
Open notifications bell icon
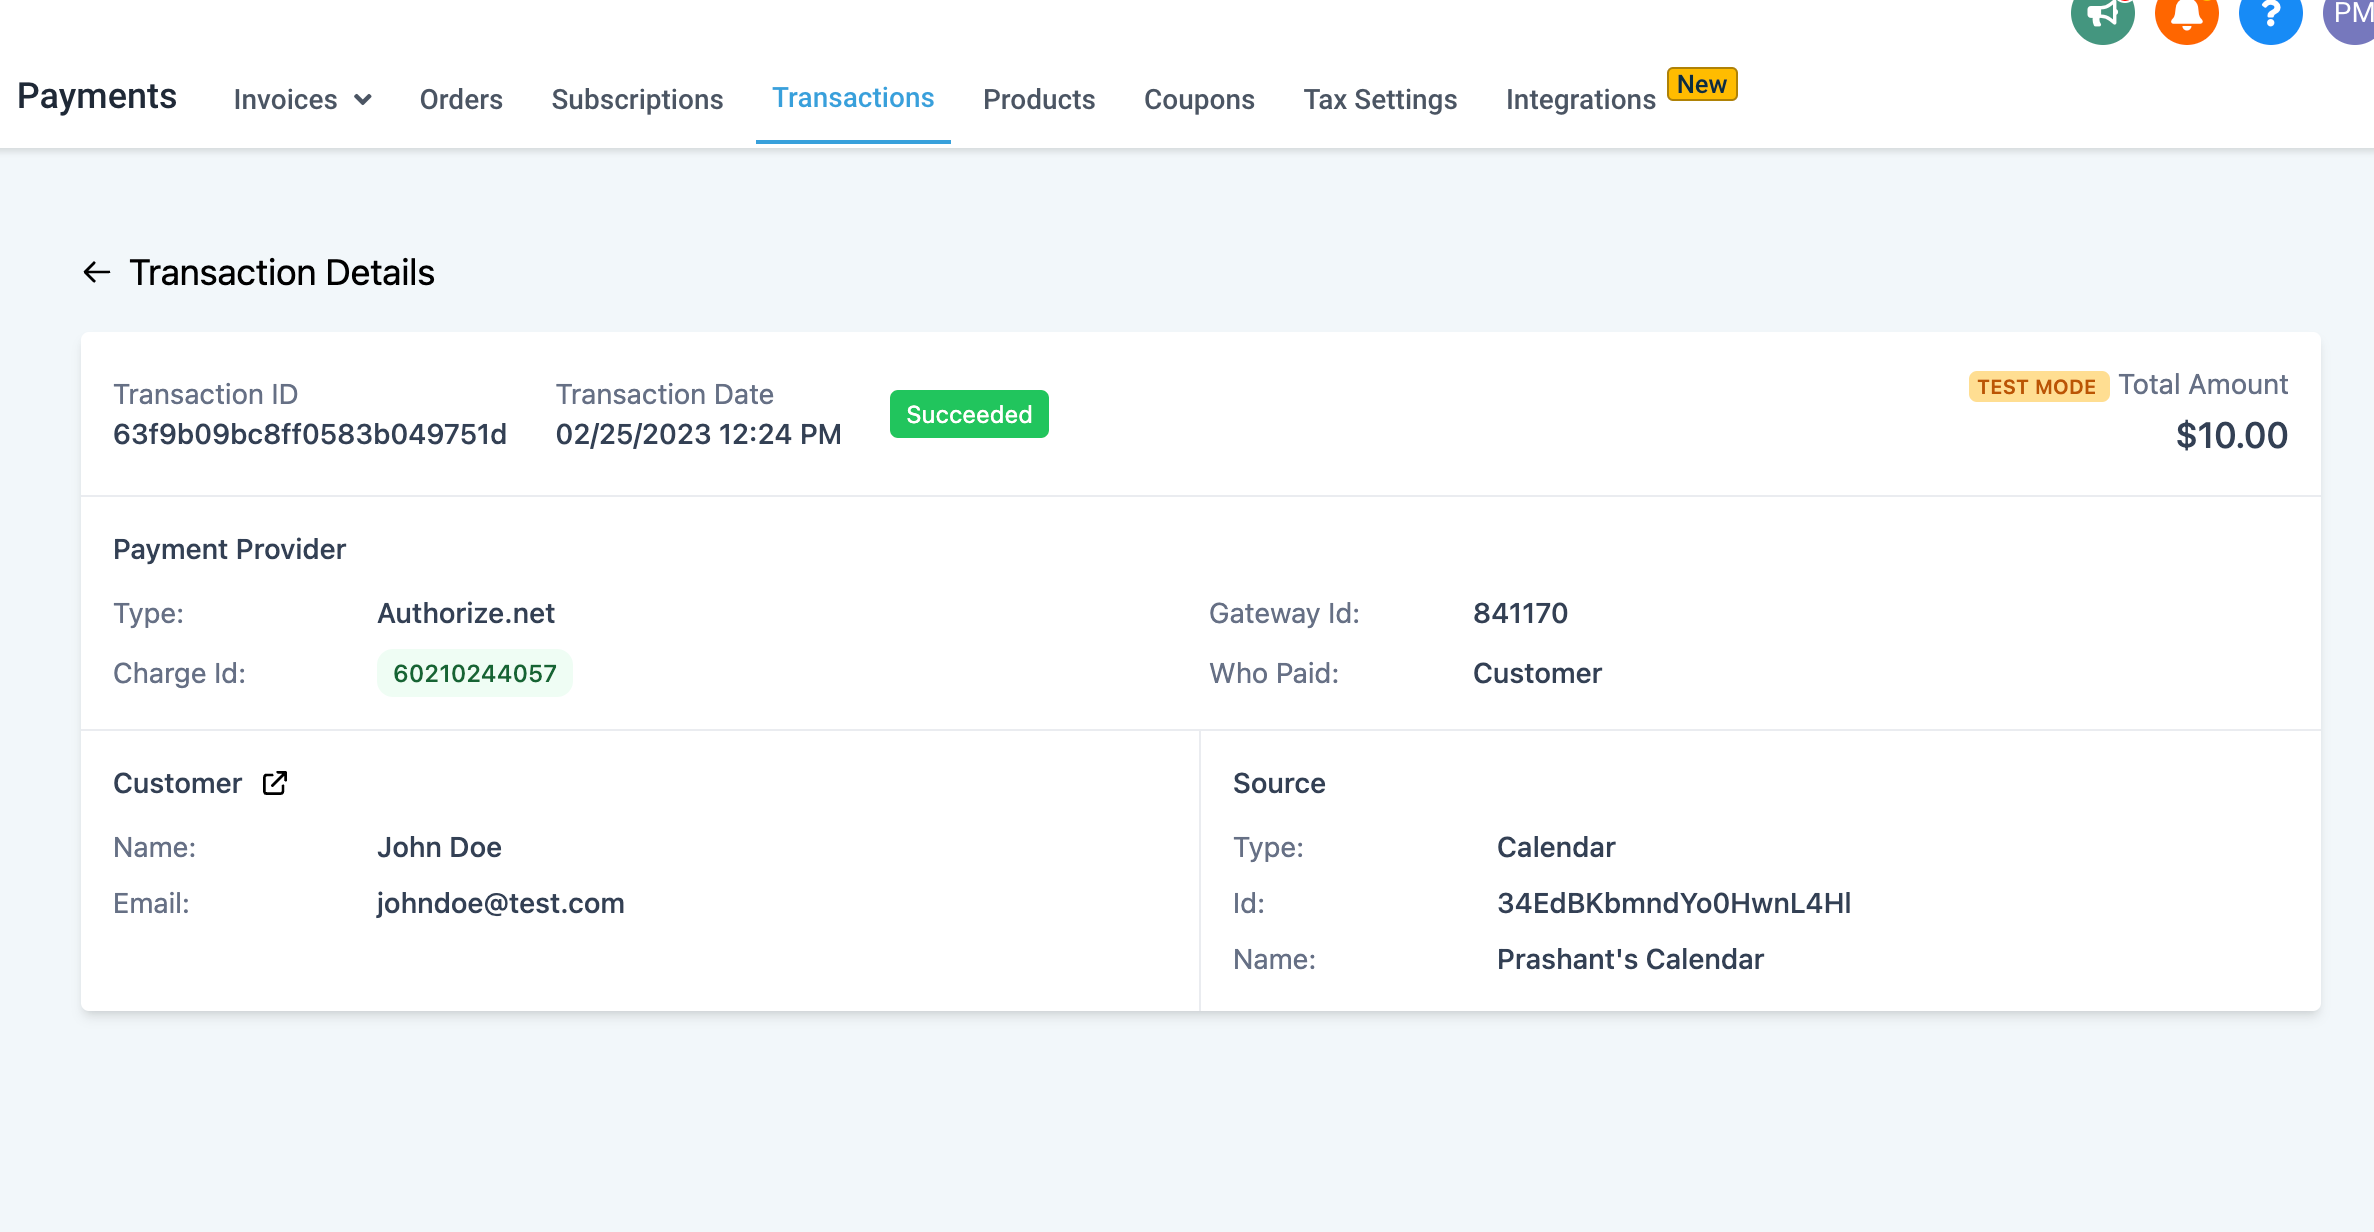click(x=2186, y=15)
